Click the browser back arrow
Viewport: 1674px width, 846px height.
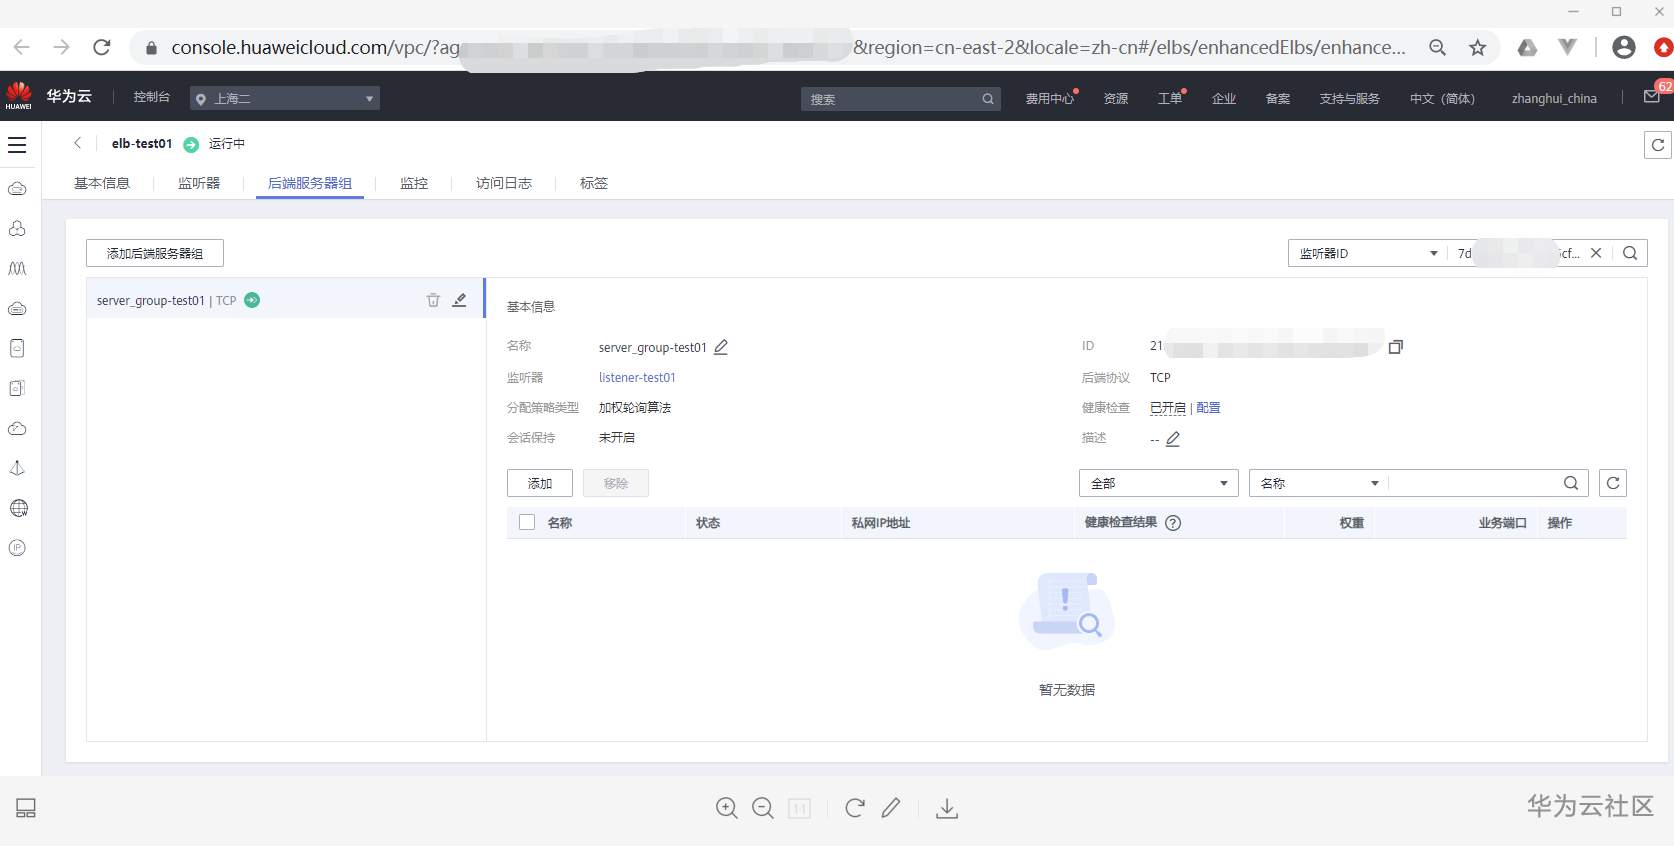pos(21,47)
